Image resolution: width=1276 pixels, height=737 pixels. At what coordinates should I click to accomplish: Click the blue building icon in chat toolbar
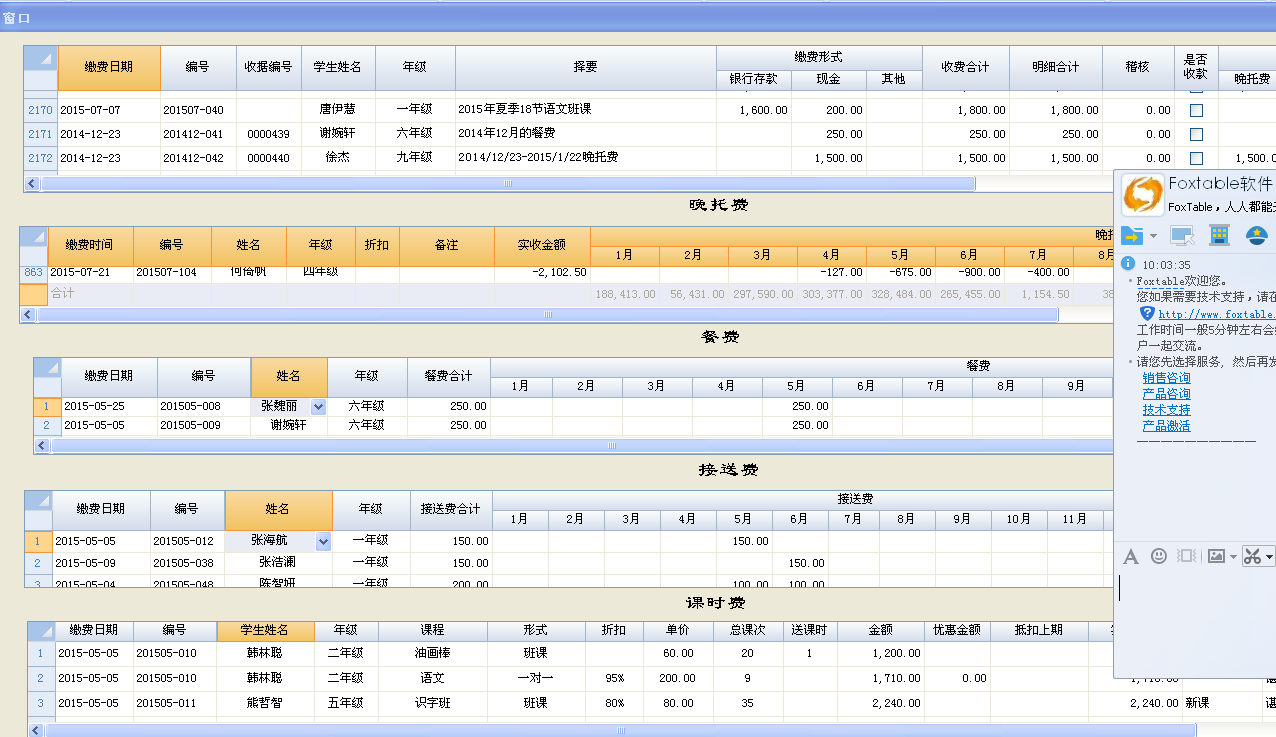tap(1219, 236)
